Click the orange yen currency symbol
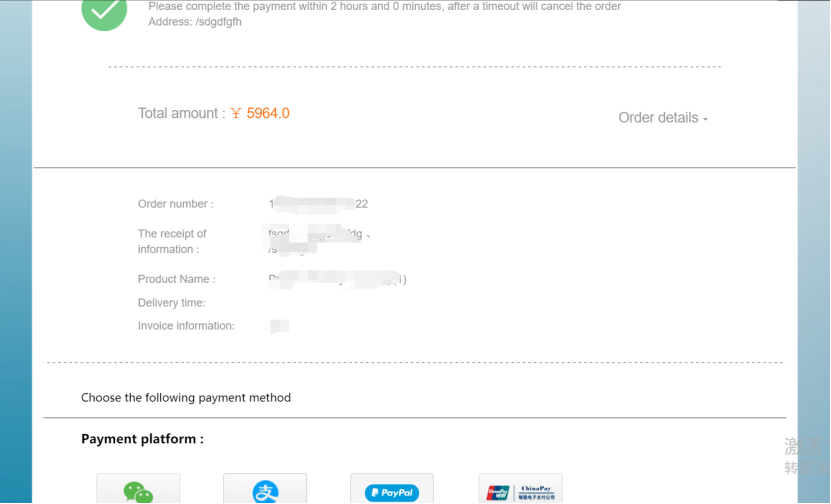This screenshot has width=831, height=504. point(236,113)
